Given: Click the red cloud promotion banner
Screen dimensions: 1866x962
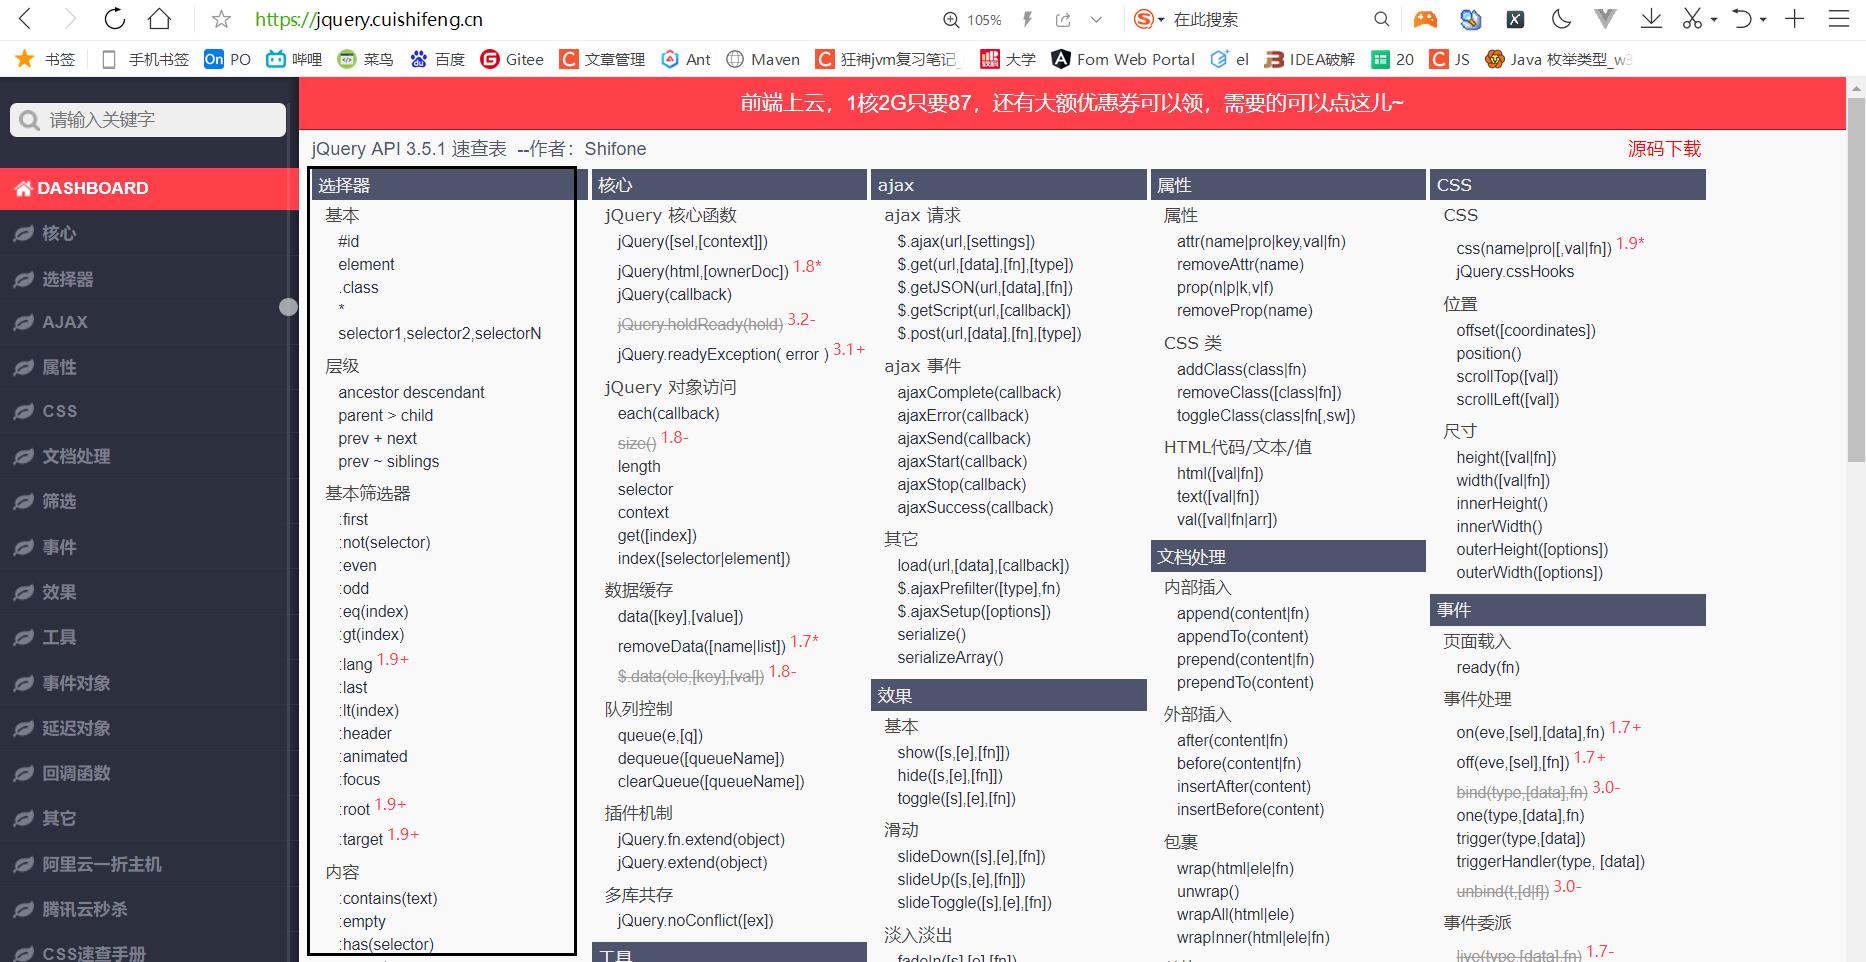Looking at the screenshot, I should [1072, 103].
